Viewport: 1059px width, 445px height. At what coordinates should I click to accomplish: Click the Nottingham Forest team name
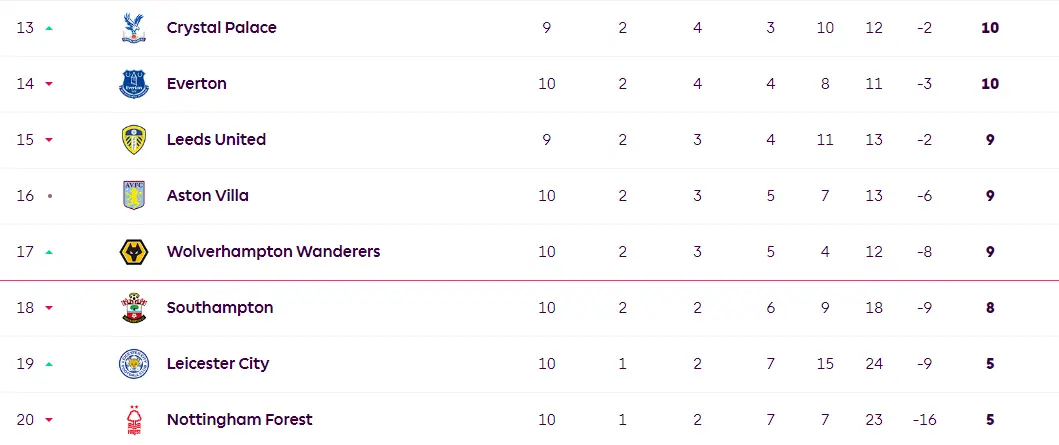point(239,420)
